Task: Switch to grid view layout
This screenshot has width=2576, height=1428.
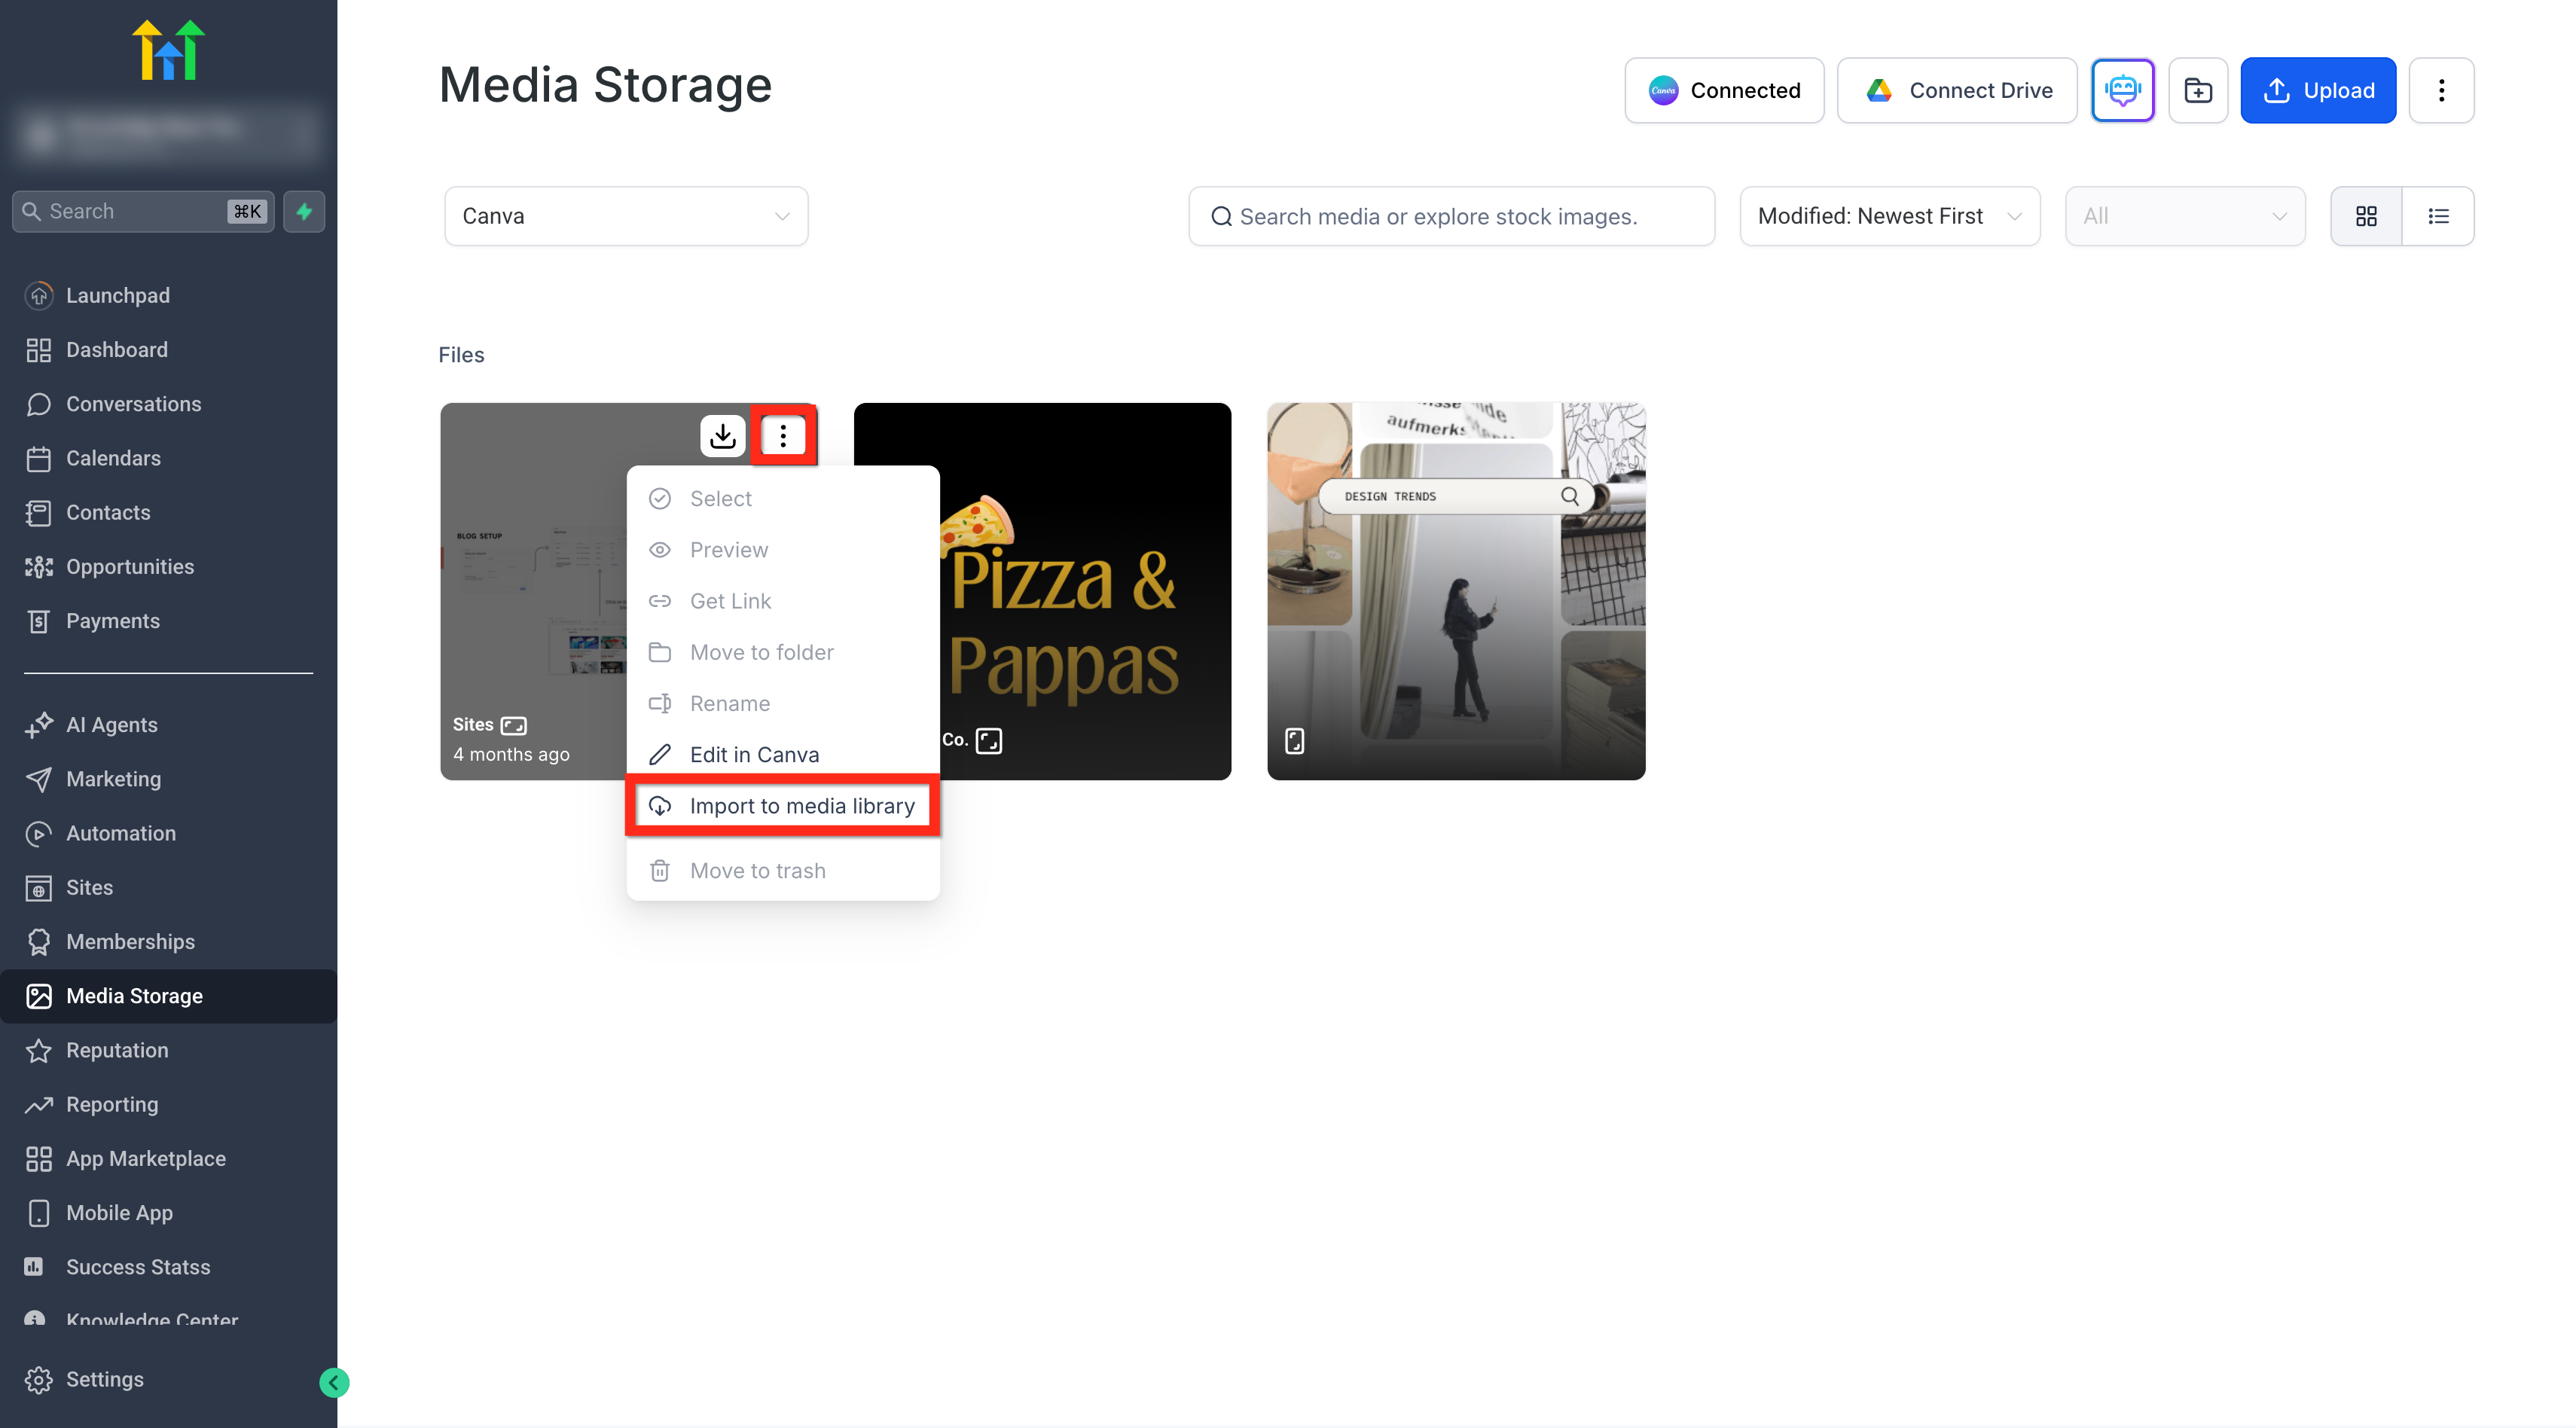Action: [2366, 216]
